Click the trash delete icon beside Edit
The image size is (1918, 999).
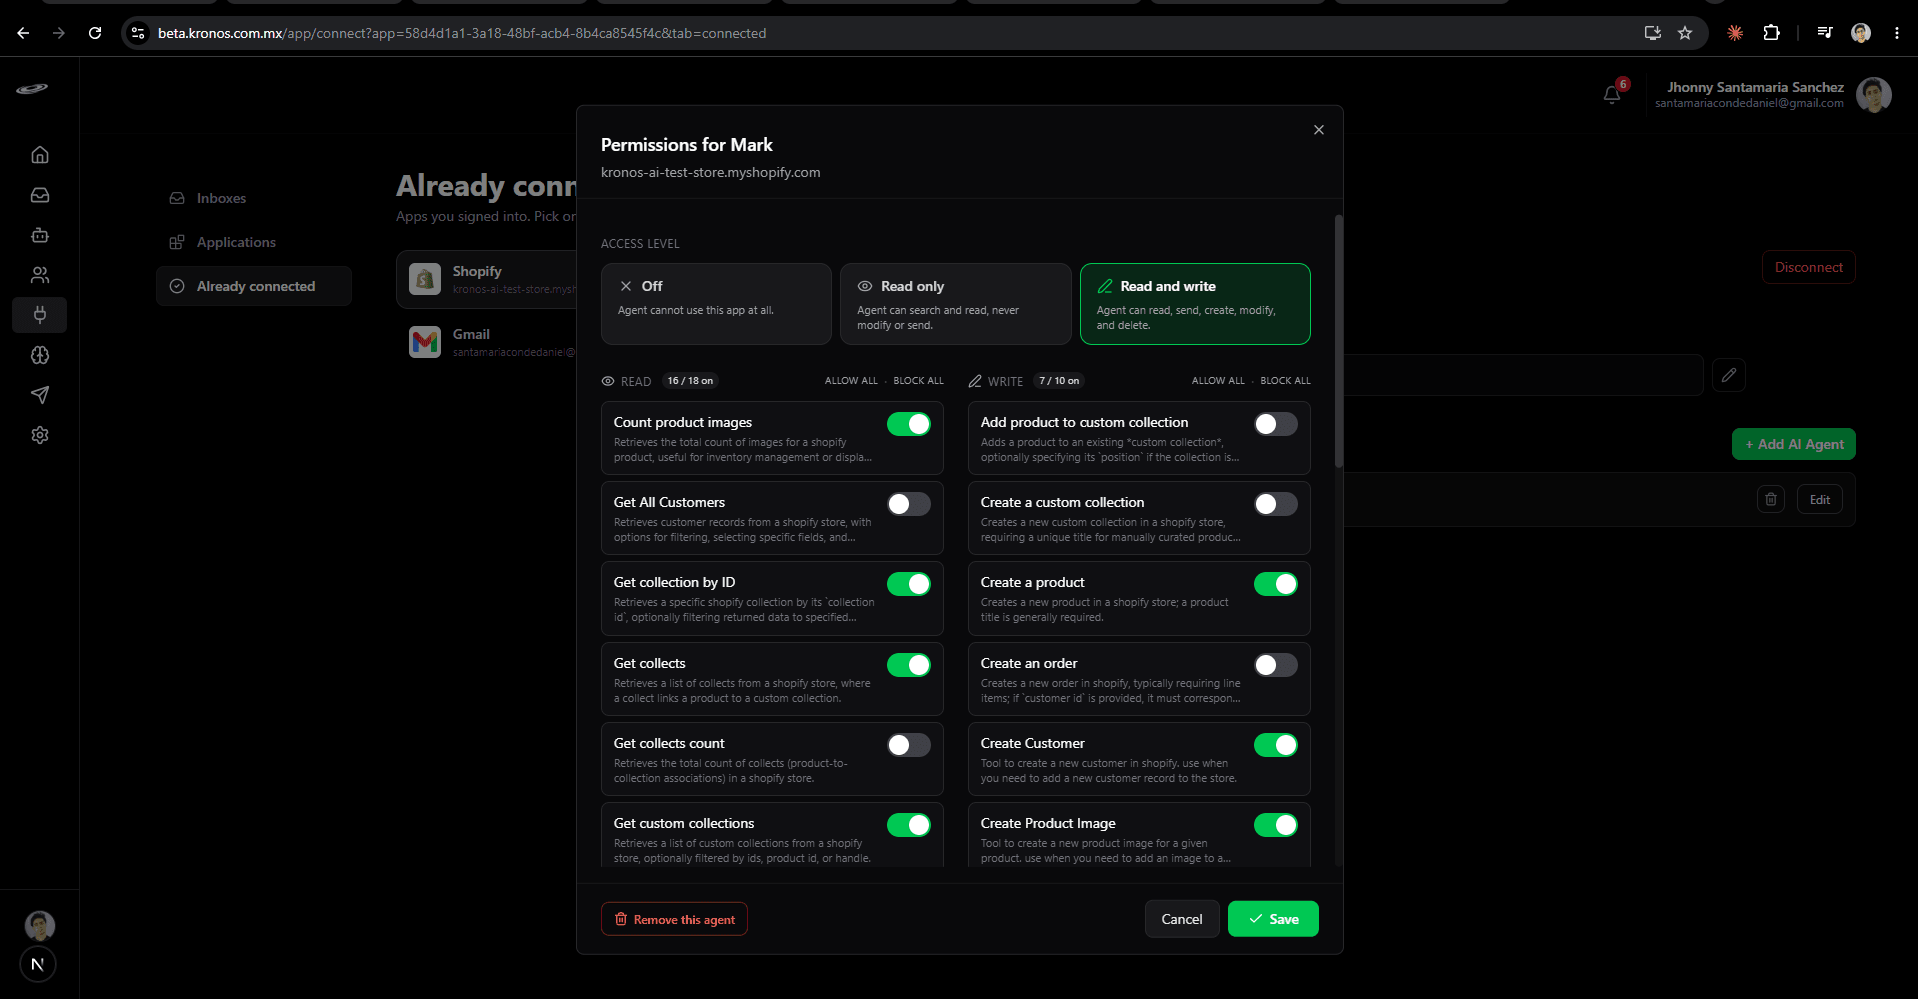(x=1771, y=499)
